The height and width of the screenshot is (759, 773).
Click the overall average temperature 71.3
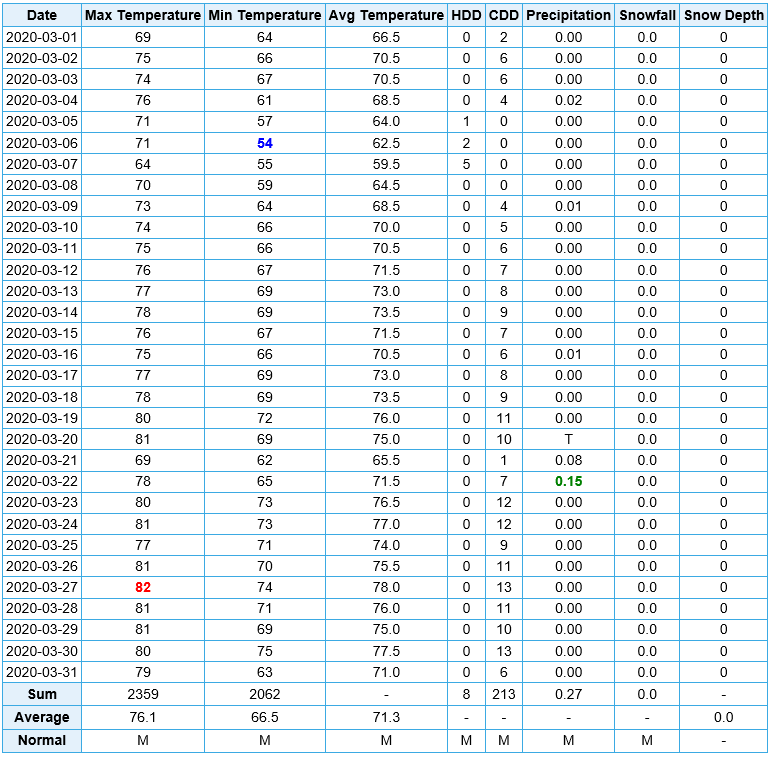click(x=386, y=718)
